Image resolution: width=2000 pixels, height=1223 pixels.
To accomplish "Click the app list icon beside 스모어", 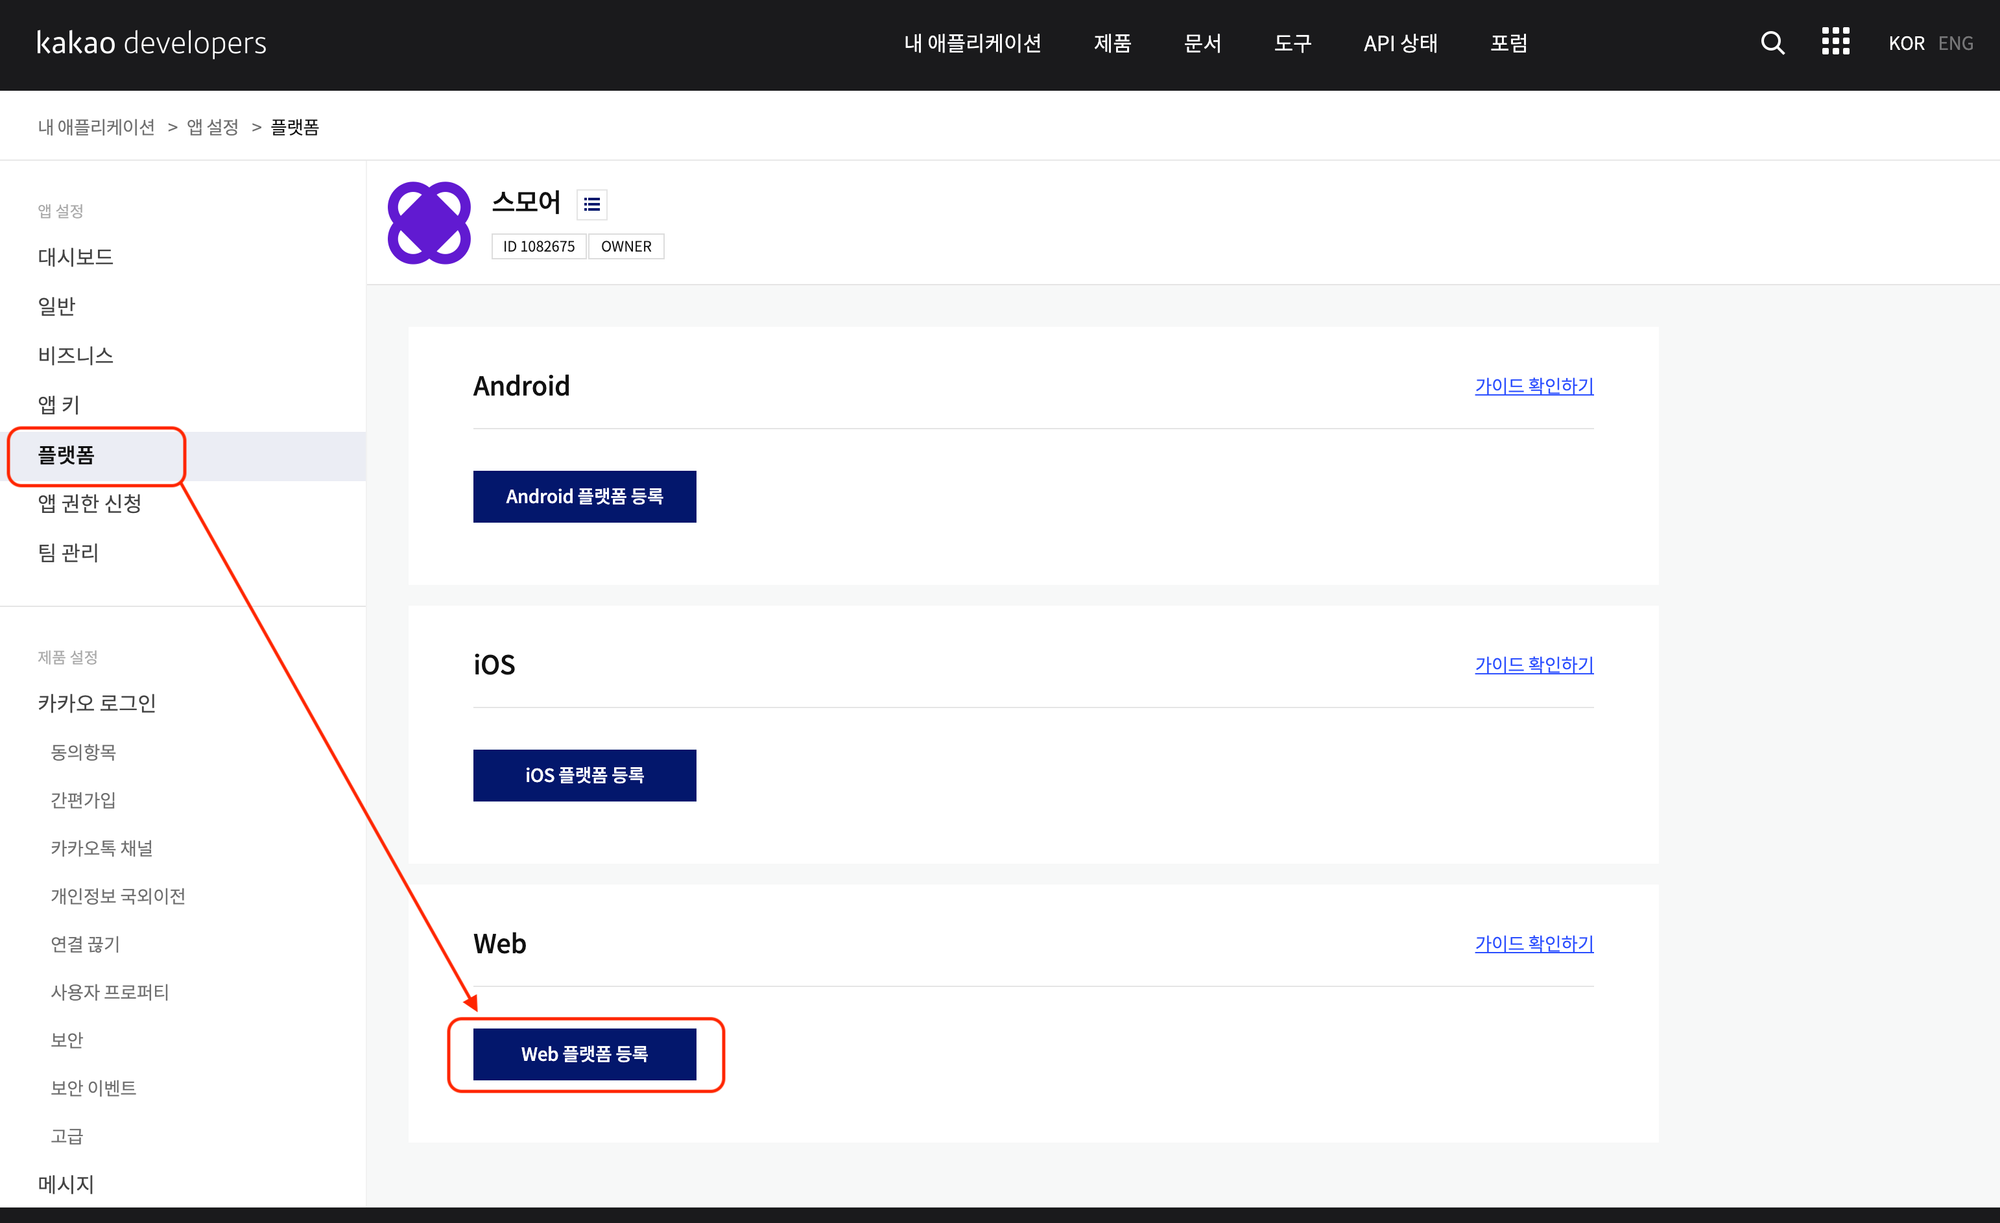I will click(592, 204).
